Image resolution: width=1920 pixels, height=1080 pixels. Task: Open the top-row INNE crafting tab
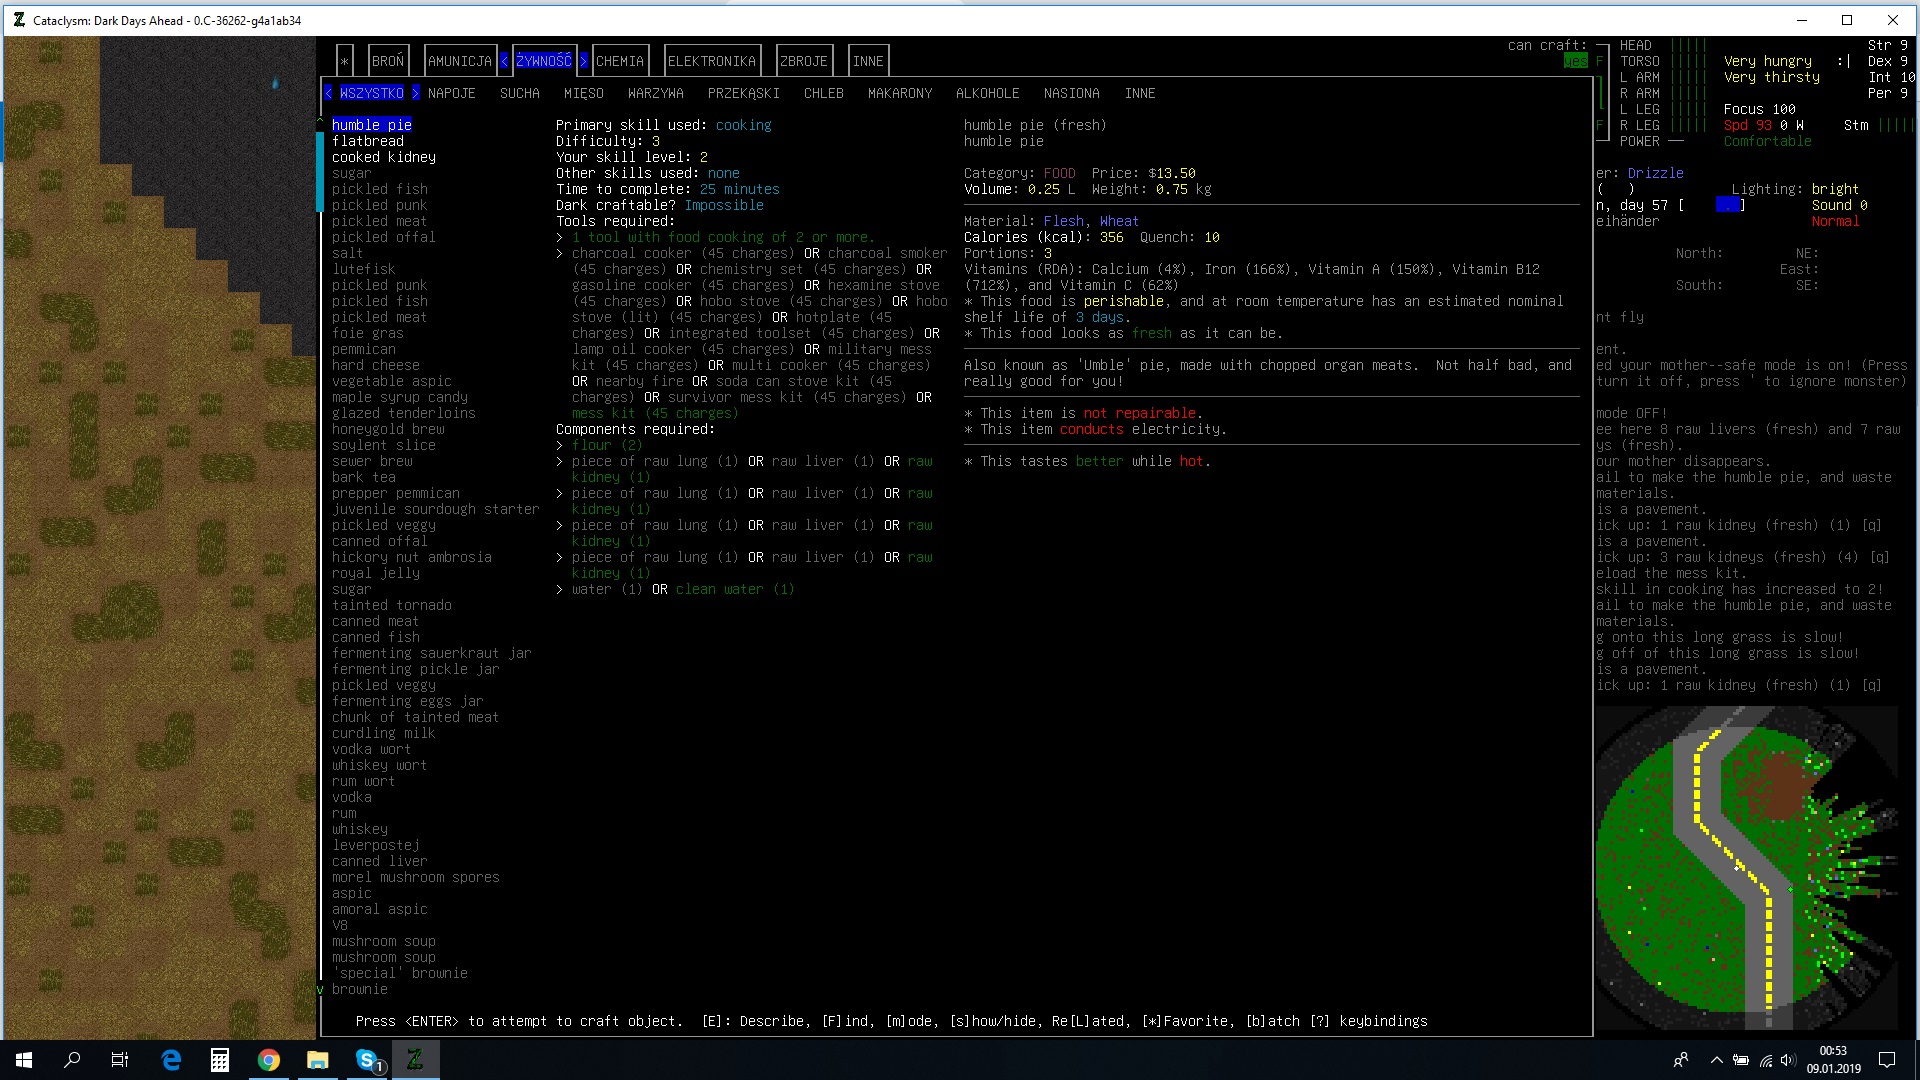pyautogui.click(x=868, y=61)
